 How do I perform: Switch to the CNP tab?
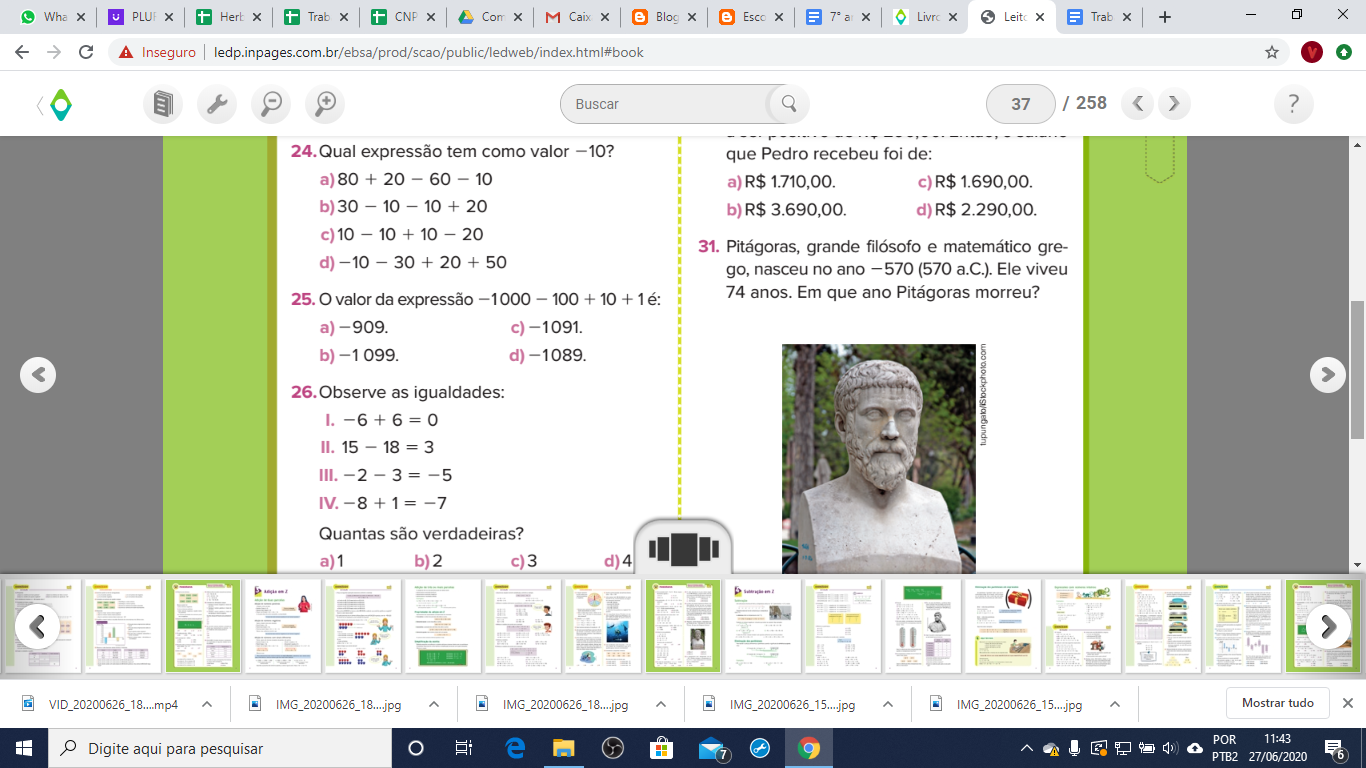[x=401, y=17]
